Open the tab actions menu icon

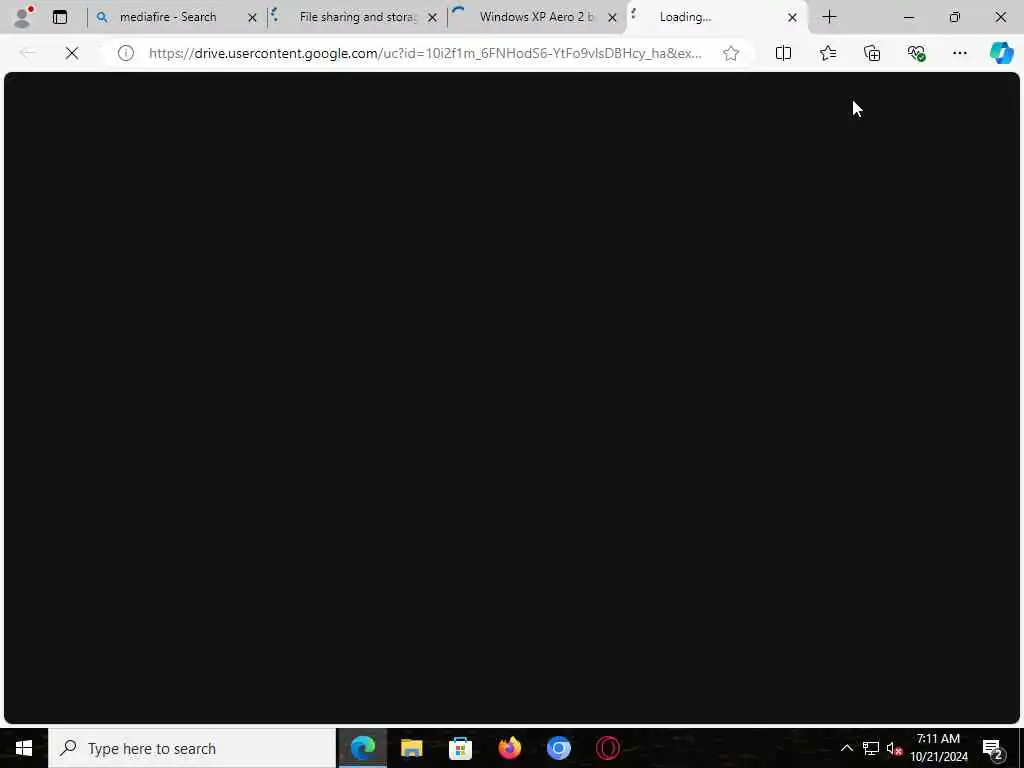(x=60, y=17)
